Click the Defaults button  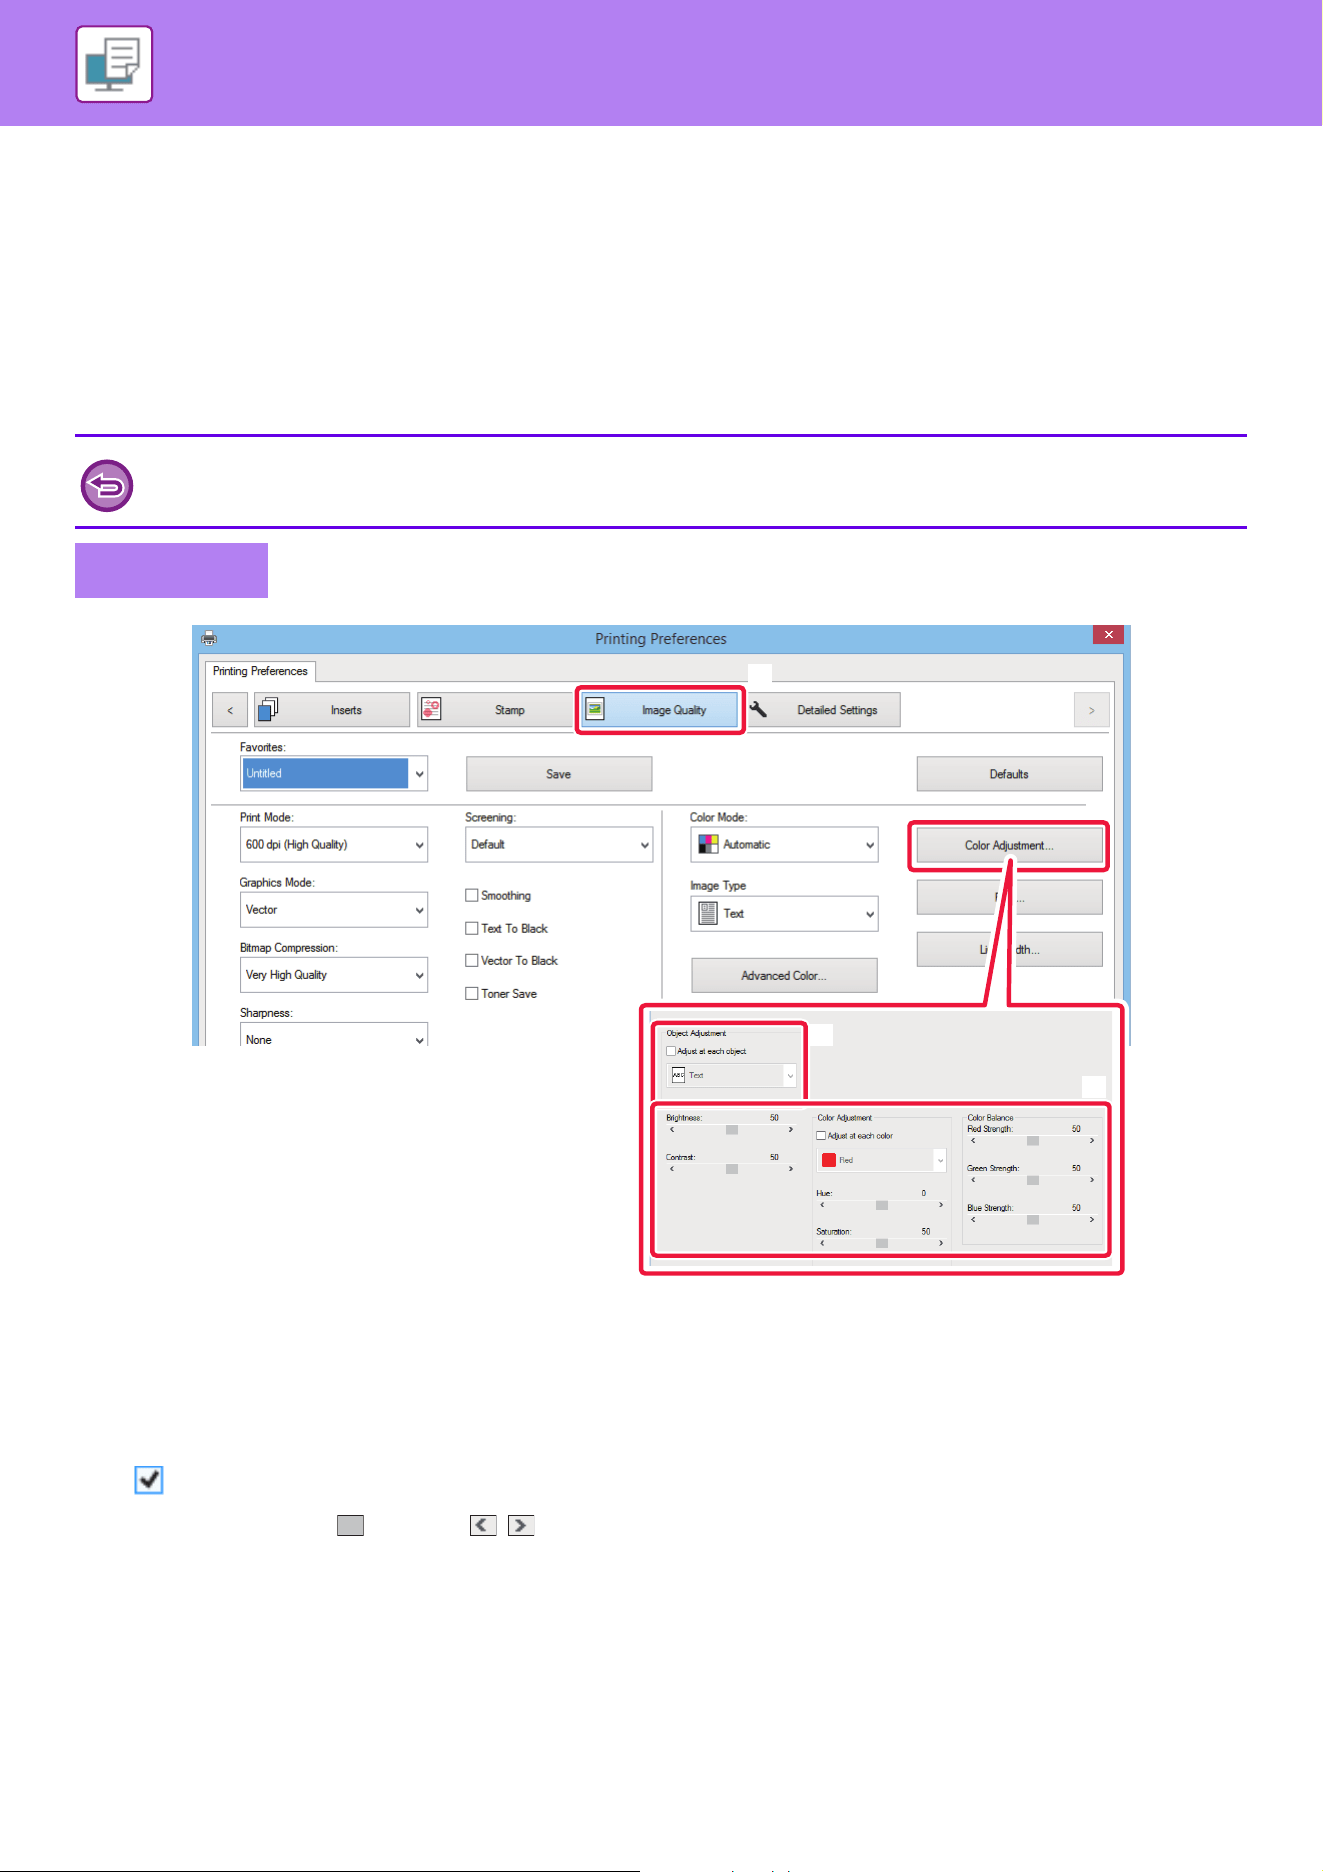coord(1010,774)
